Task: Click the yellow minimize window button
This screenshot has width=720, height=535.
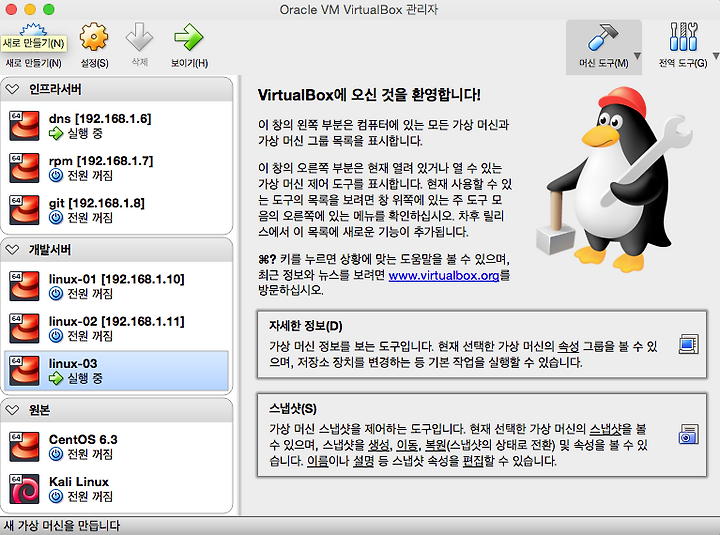Action: point(30,9)
